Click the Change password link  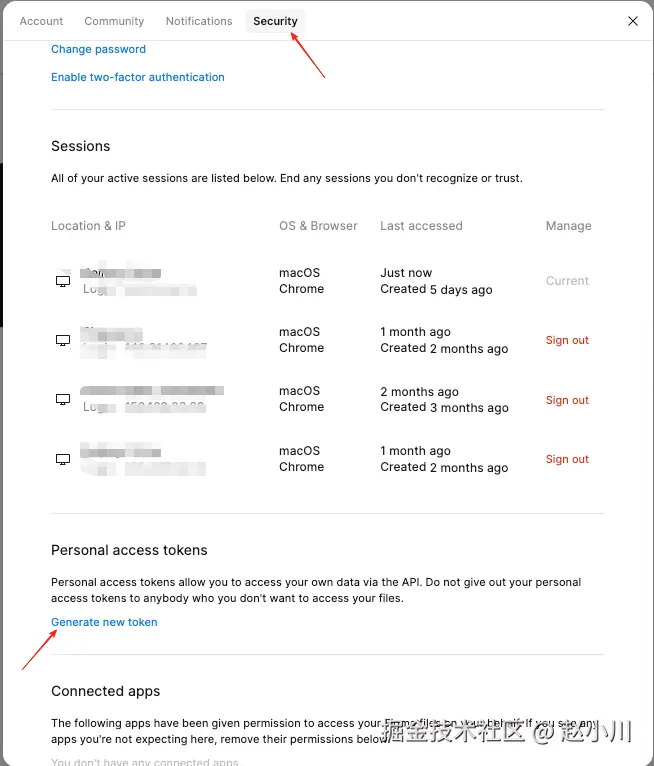coord(98,49)
